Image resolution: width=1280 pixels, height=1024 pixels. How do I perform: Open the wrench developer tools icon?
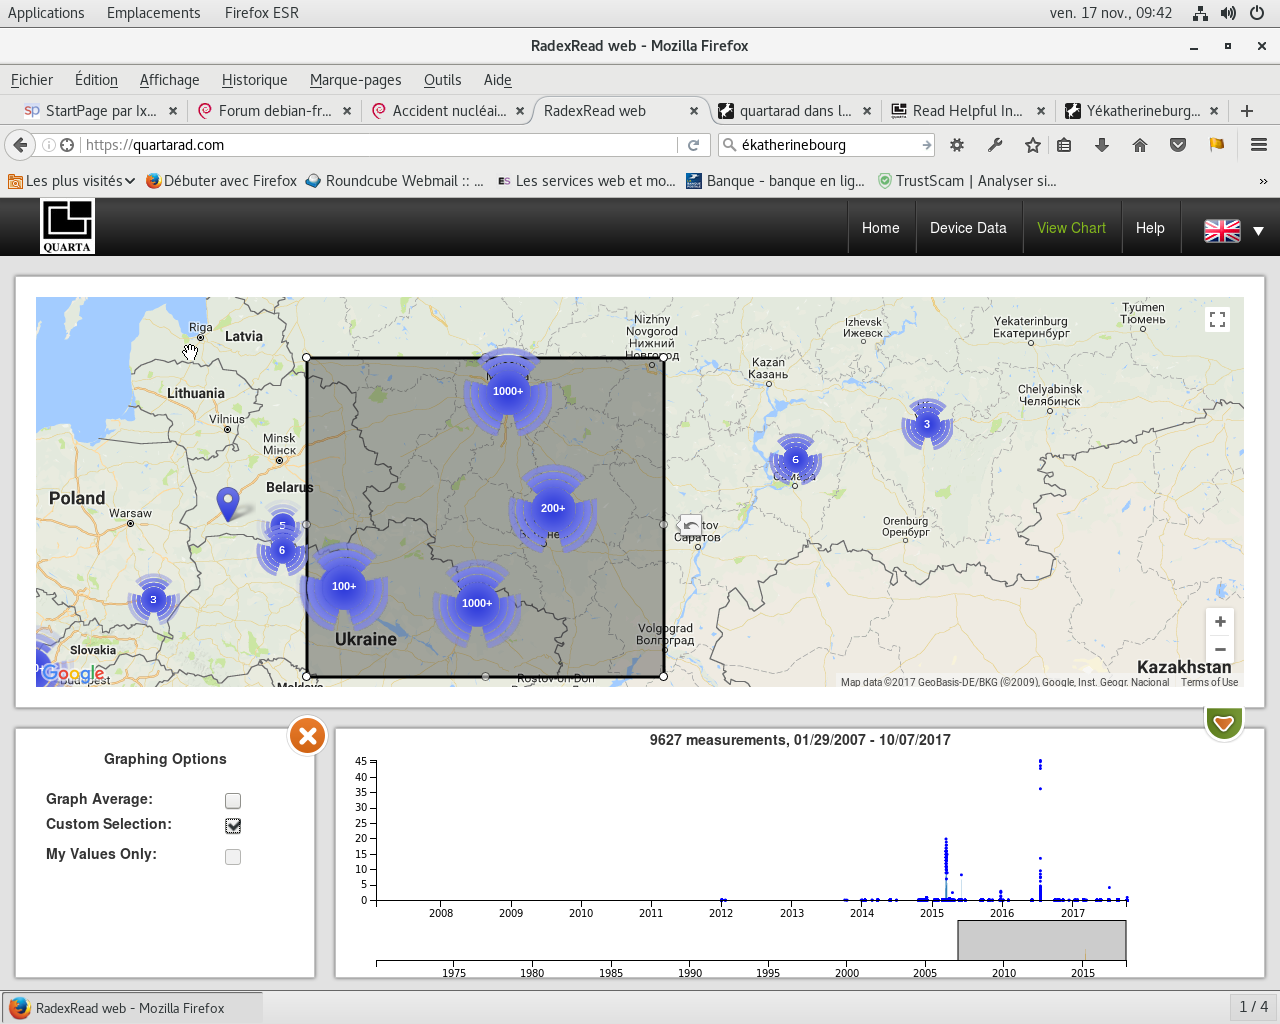pyautogui.click(x=995, y=145)
